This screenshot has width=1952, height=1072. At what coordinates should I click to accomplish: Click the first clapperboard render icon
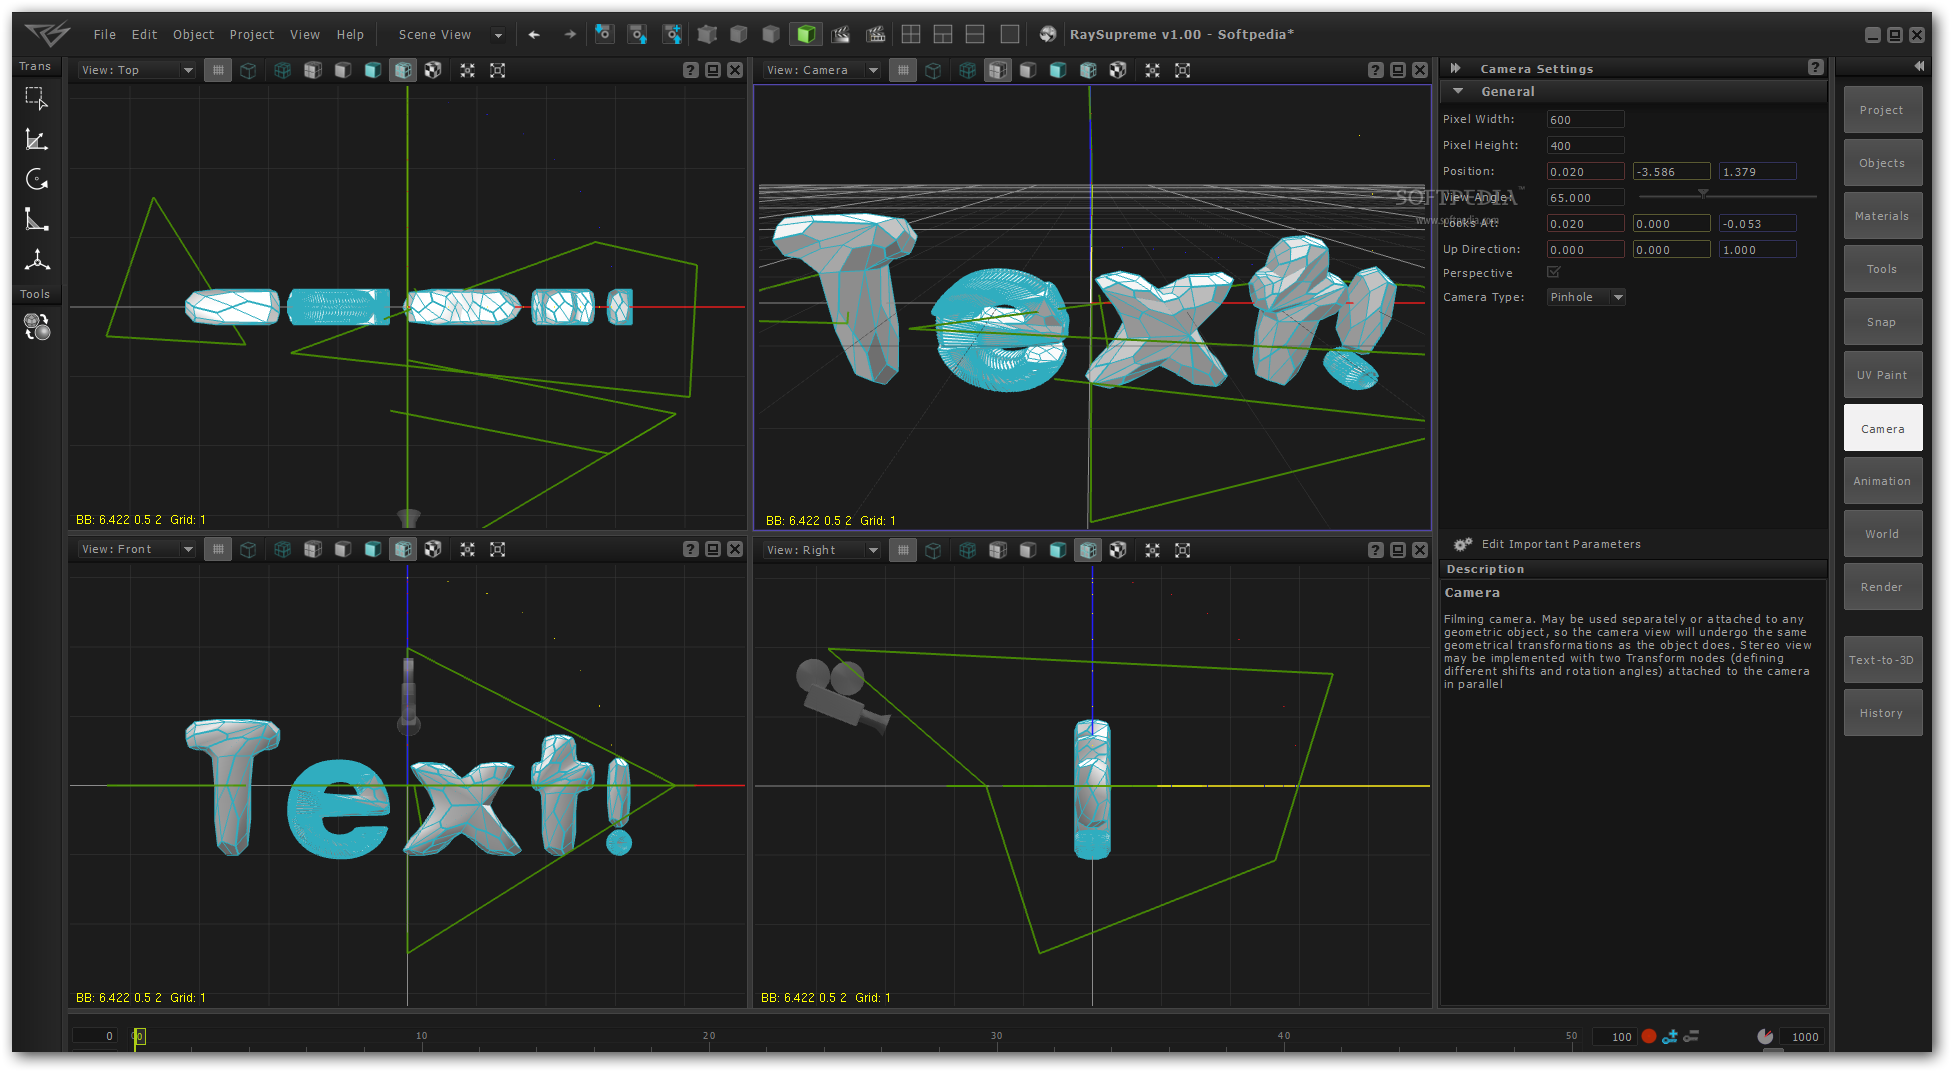[841, 35]
